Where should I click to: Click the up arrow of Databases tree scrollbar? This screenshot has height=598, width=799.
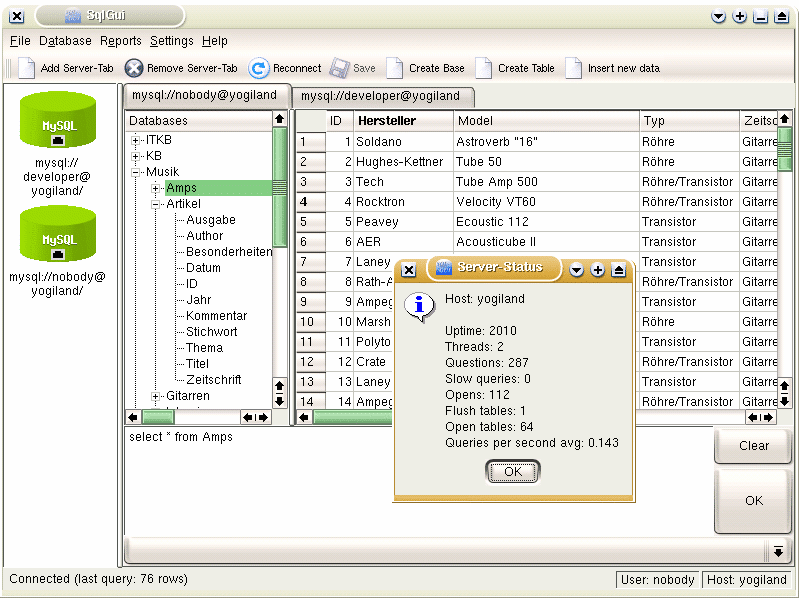click(279, 119)
